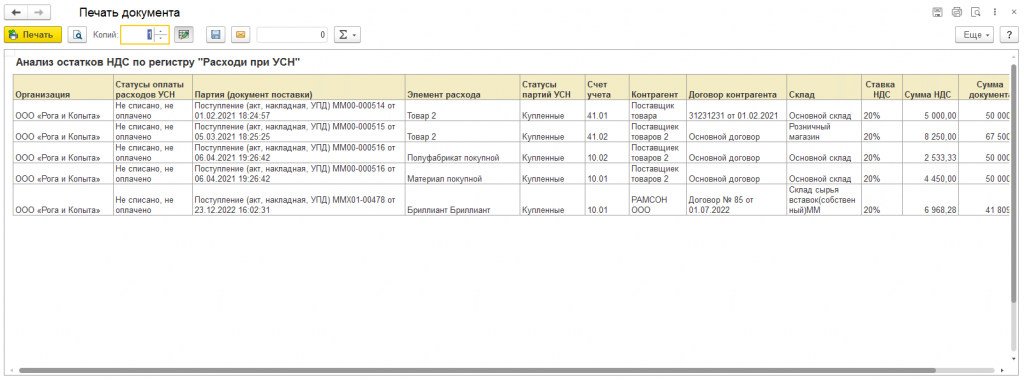Select the VAT amount 5 000,00
Image resolution: width=1024 pixels, height=380 pixels.
931,110
